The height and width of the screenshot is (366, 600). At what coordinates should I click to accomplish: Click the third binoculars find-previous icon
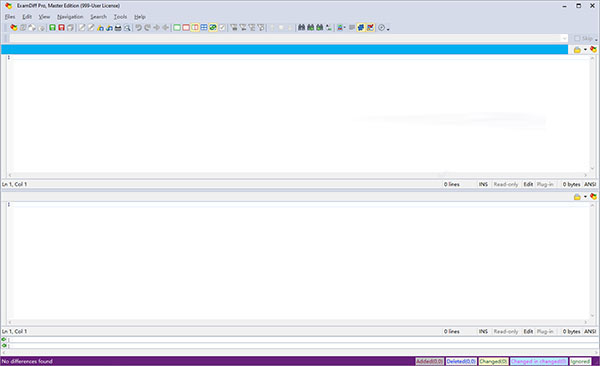(x=320, y=28)
